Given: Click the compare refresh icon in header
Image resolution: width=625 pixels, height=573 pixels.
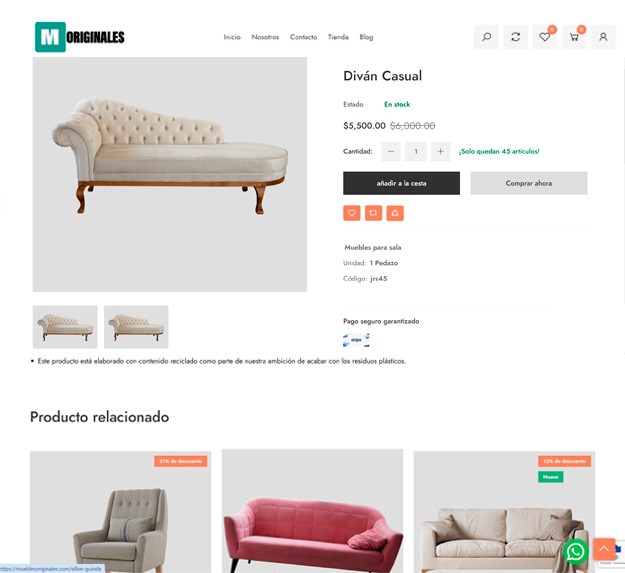Looking at the screenshot, I should pos(515,37).
